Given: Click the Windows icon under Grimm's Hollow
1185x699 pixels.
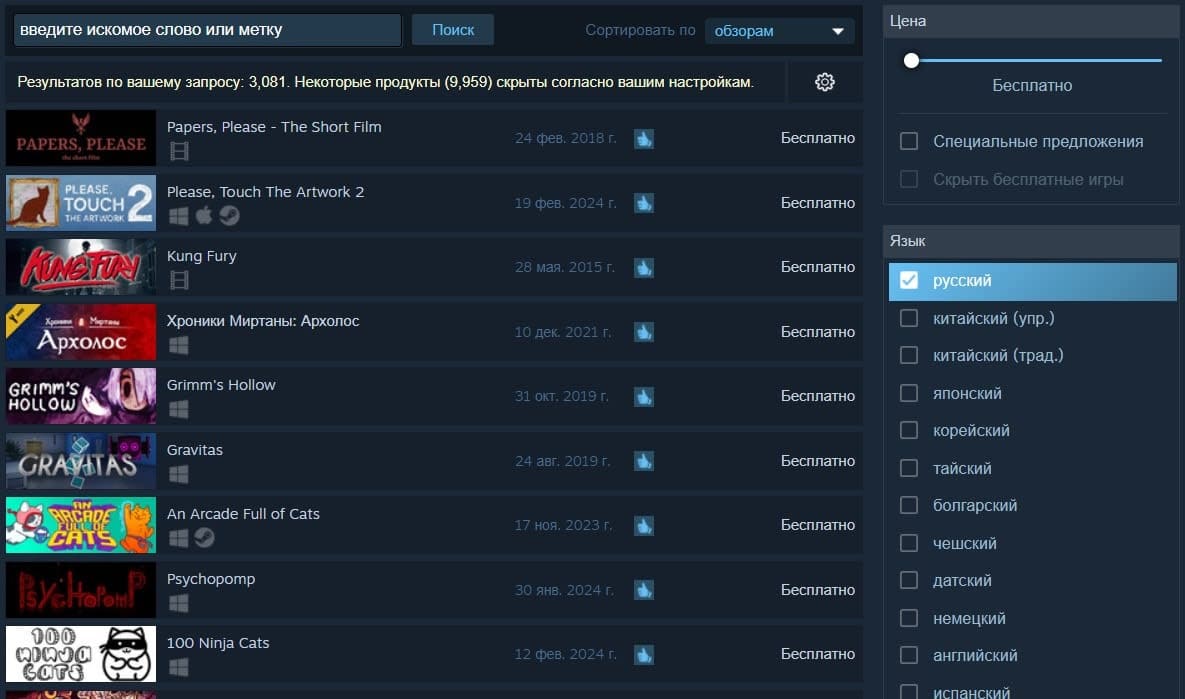Looking at the screenshot, I should point(179,410).
